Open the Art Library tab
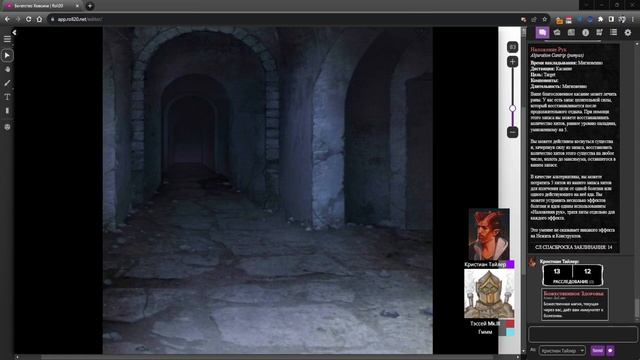 [x=557, y=32]
